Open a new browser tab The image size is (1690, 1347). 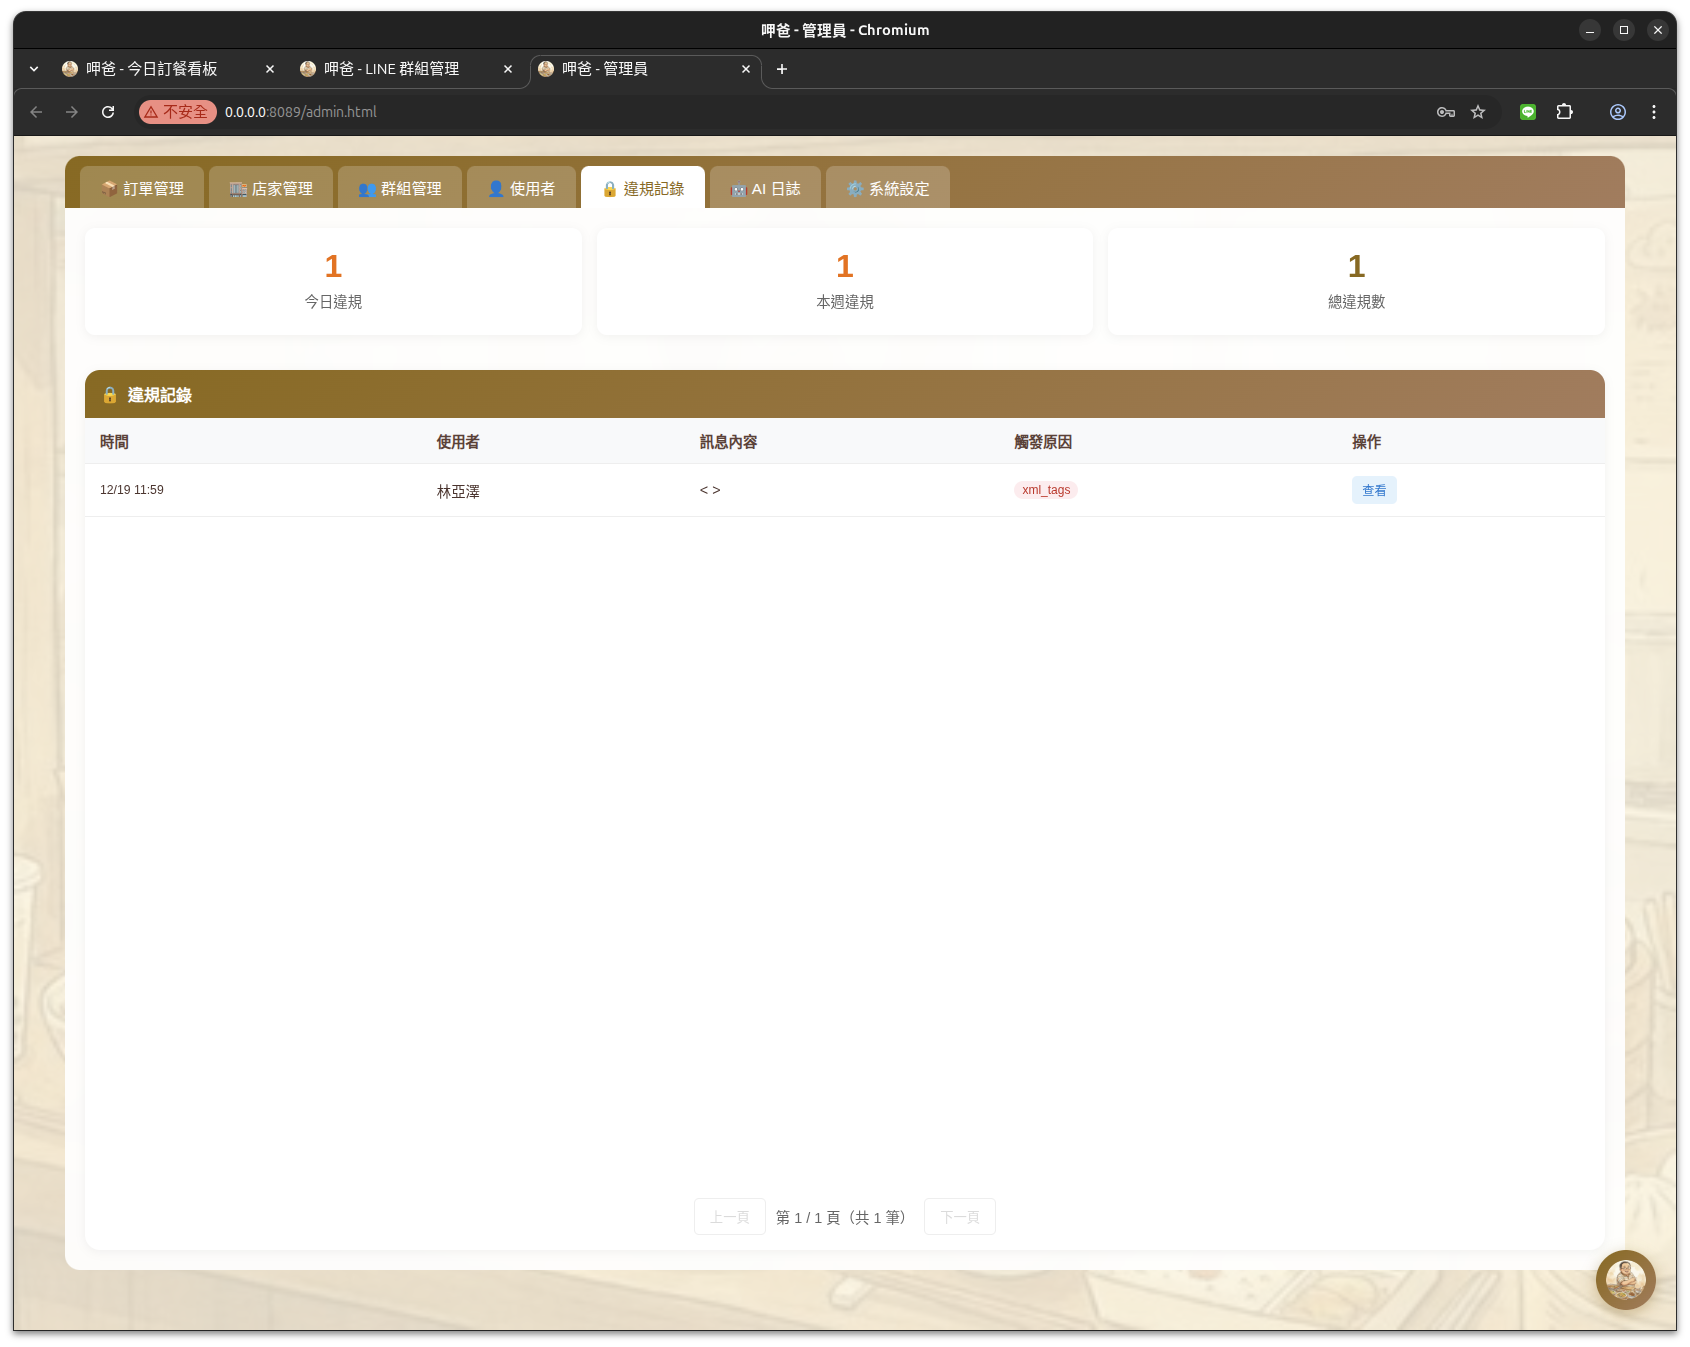[x=782, y=69]
